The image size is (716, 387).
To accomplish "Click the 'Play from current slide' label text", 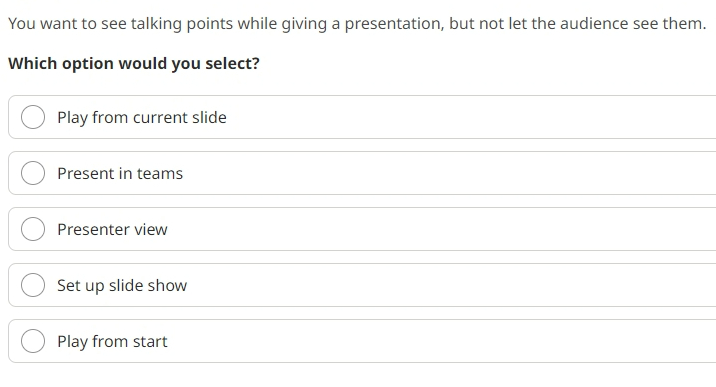I will pos(142,117).
